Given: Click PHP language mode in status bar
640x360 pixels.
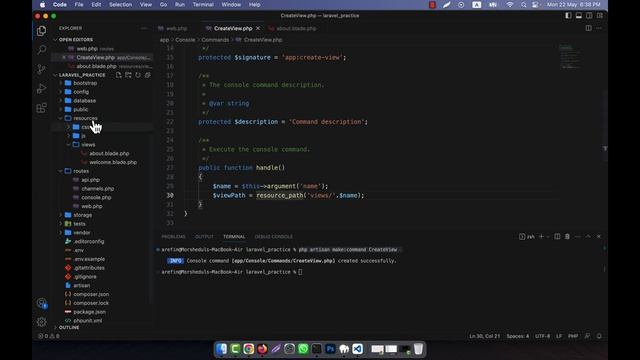Looking at the screenshot, I should (573, 336).
